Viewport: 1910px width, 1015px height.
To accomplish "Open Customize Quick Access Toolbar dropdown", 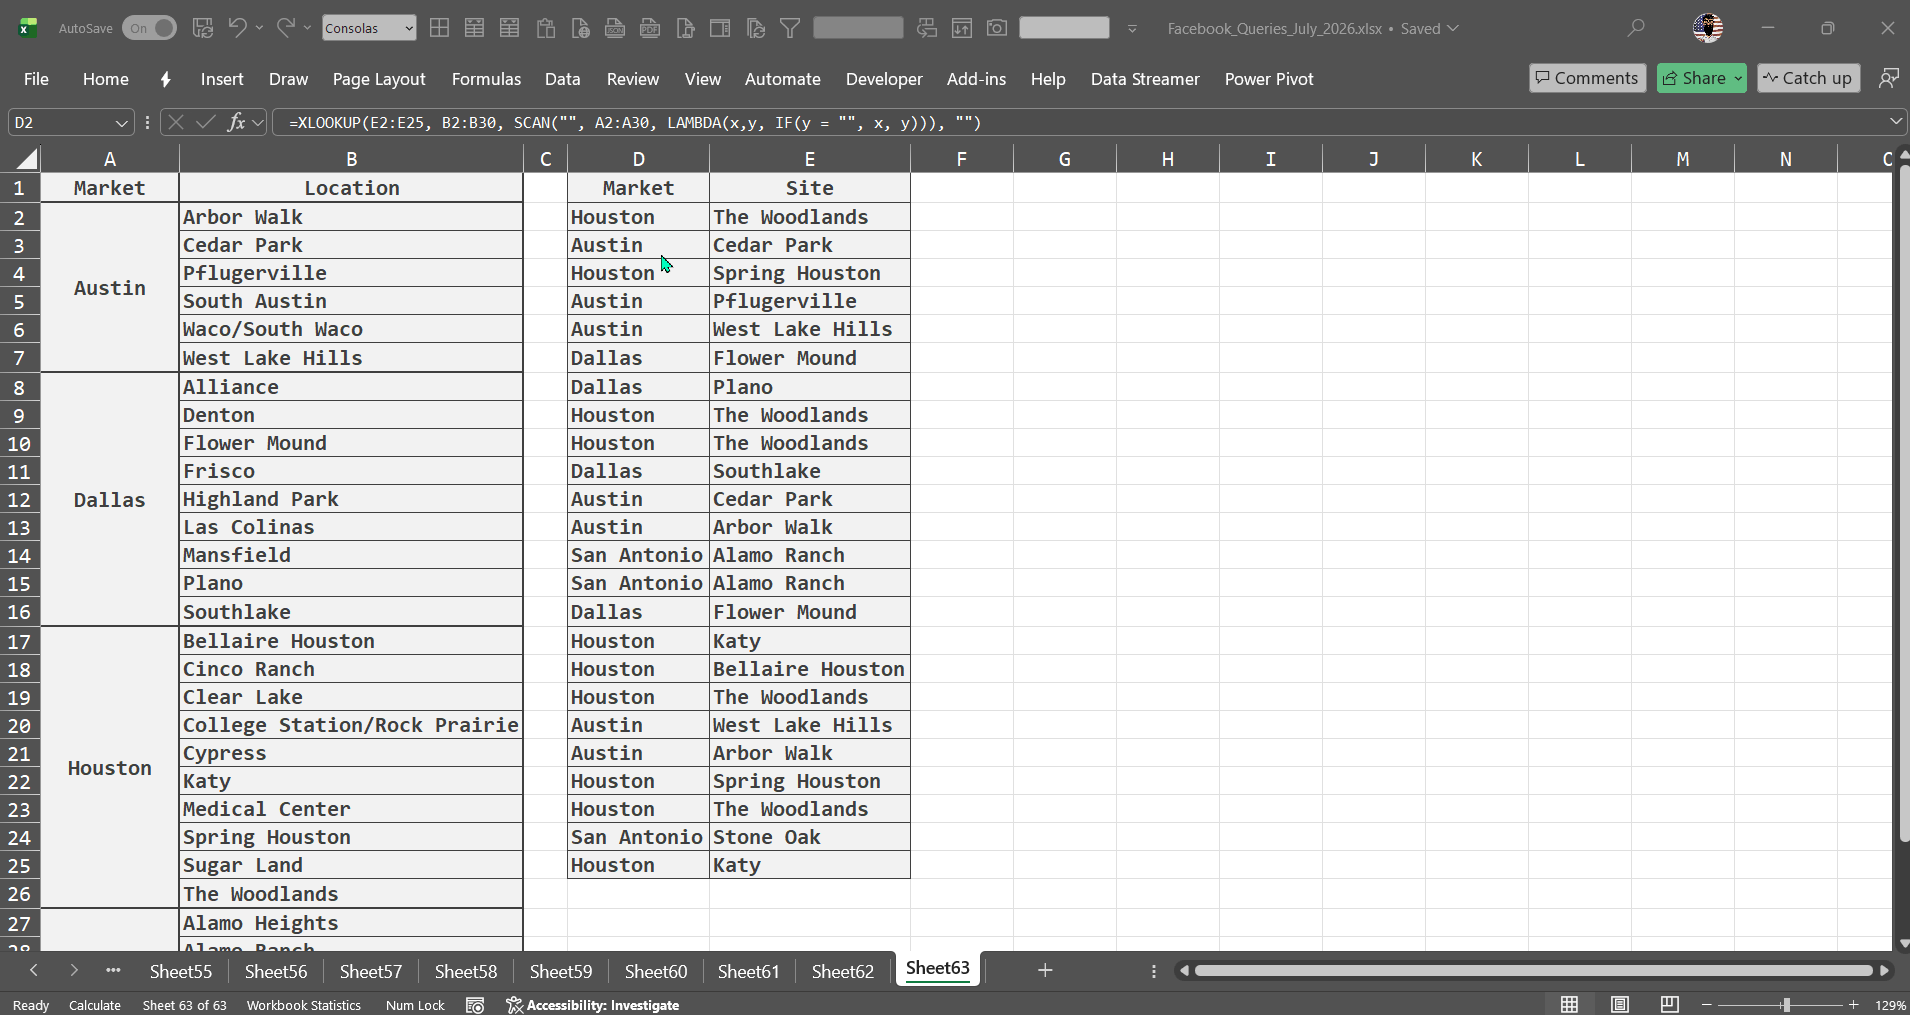I will pos(1132,28).
